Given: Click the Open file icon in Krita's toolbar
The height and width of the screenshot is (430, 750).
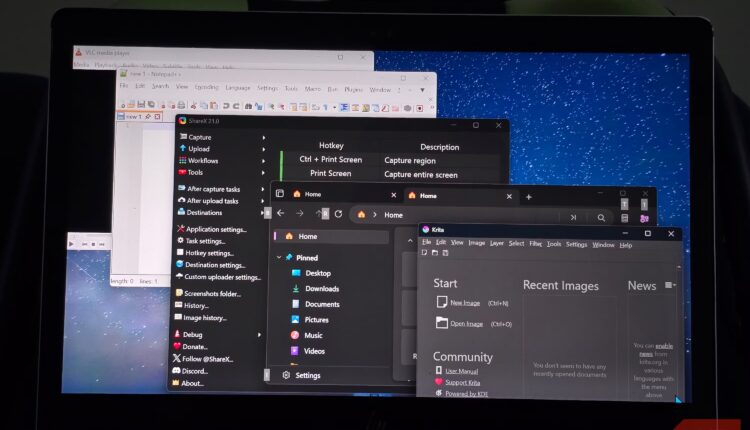Looking at the screenshot, I should tap(435, 253).
